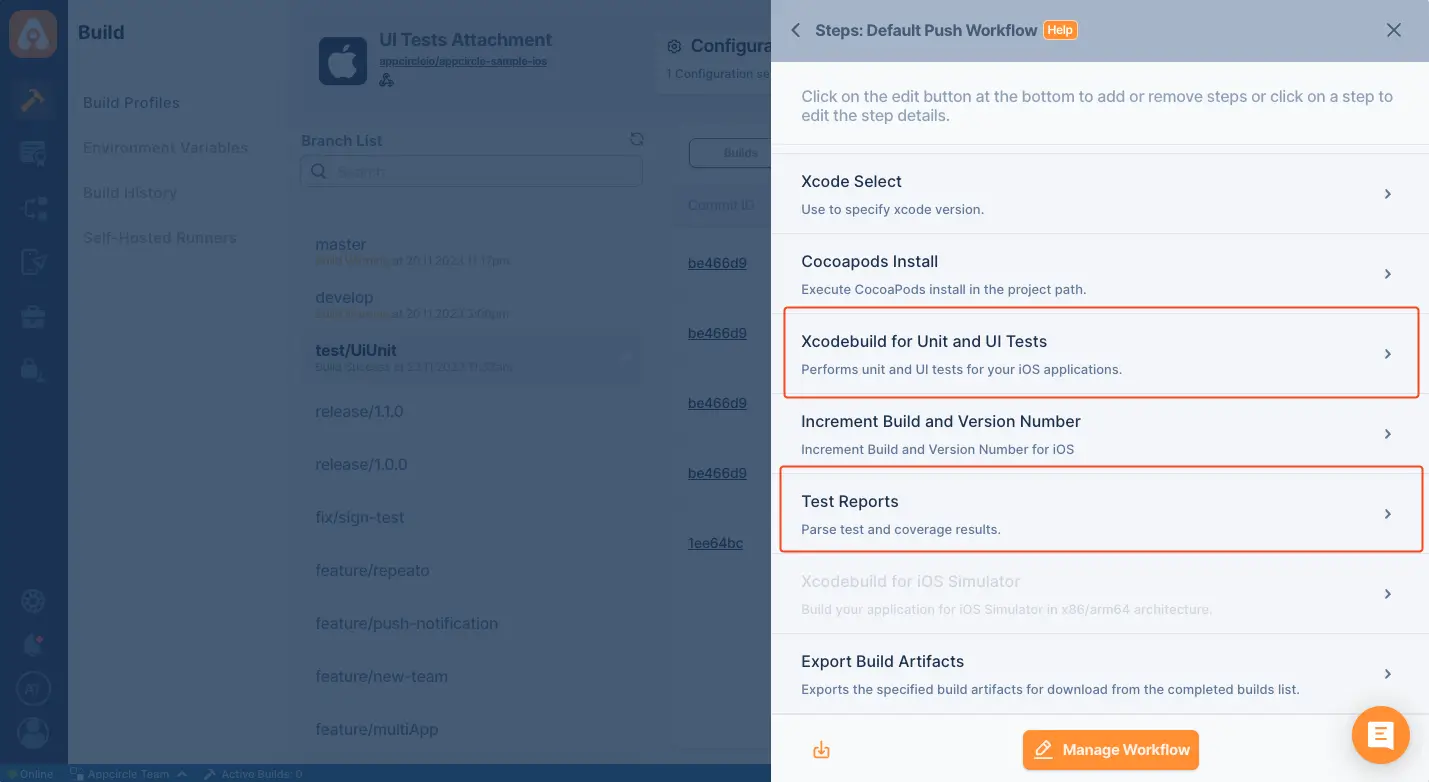Image resolution: width=1429 pixels, height=782 pixels.
Task: Open the briefcase icon in left sidebar
Action: [x=33, y=317]
